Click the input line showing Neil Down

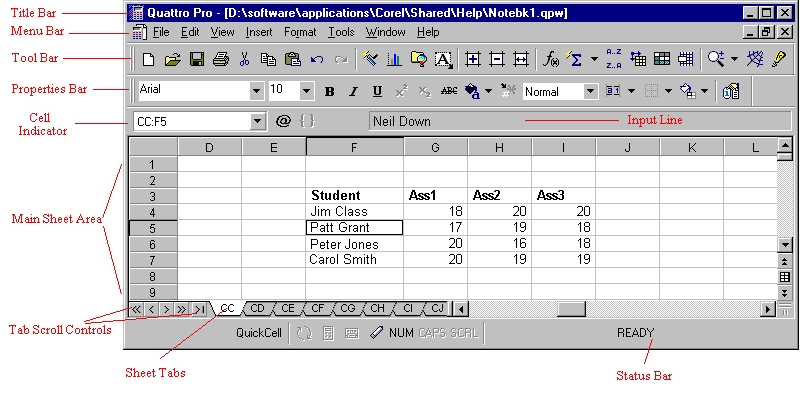pos(579,121)
